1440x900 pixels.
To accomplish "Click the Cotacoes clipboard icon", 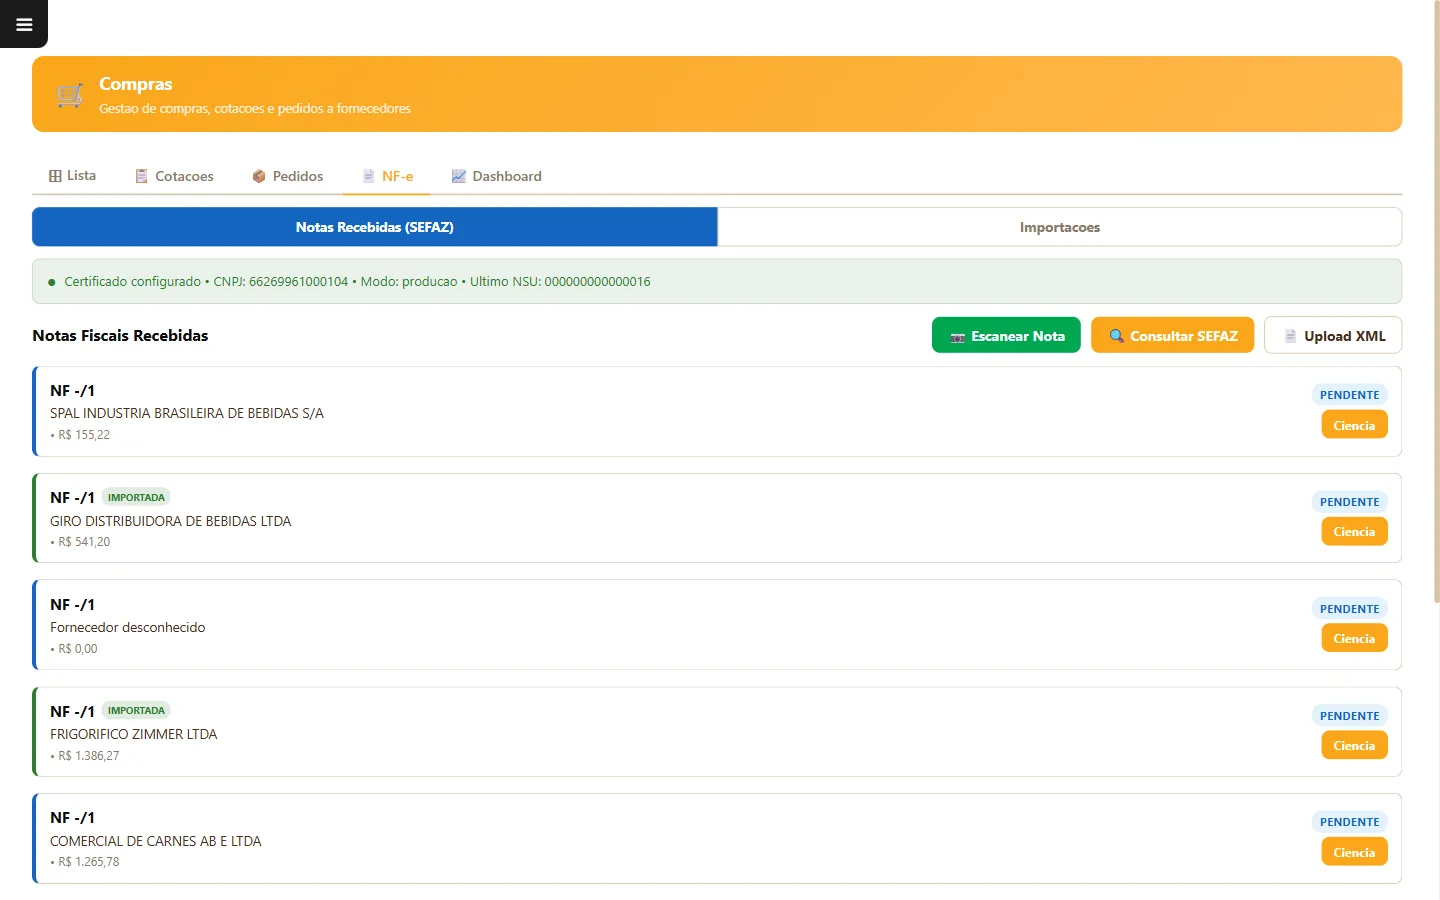I will coord(142,176).
